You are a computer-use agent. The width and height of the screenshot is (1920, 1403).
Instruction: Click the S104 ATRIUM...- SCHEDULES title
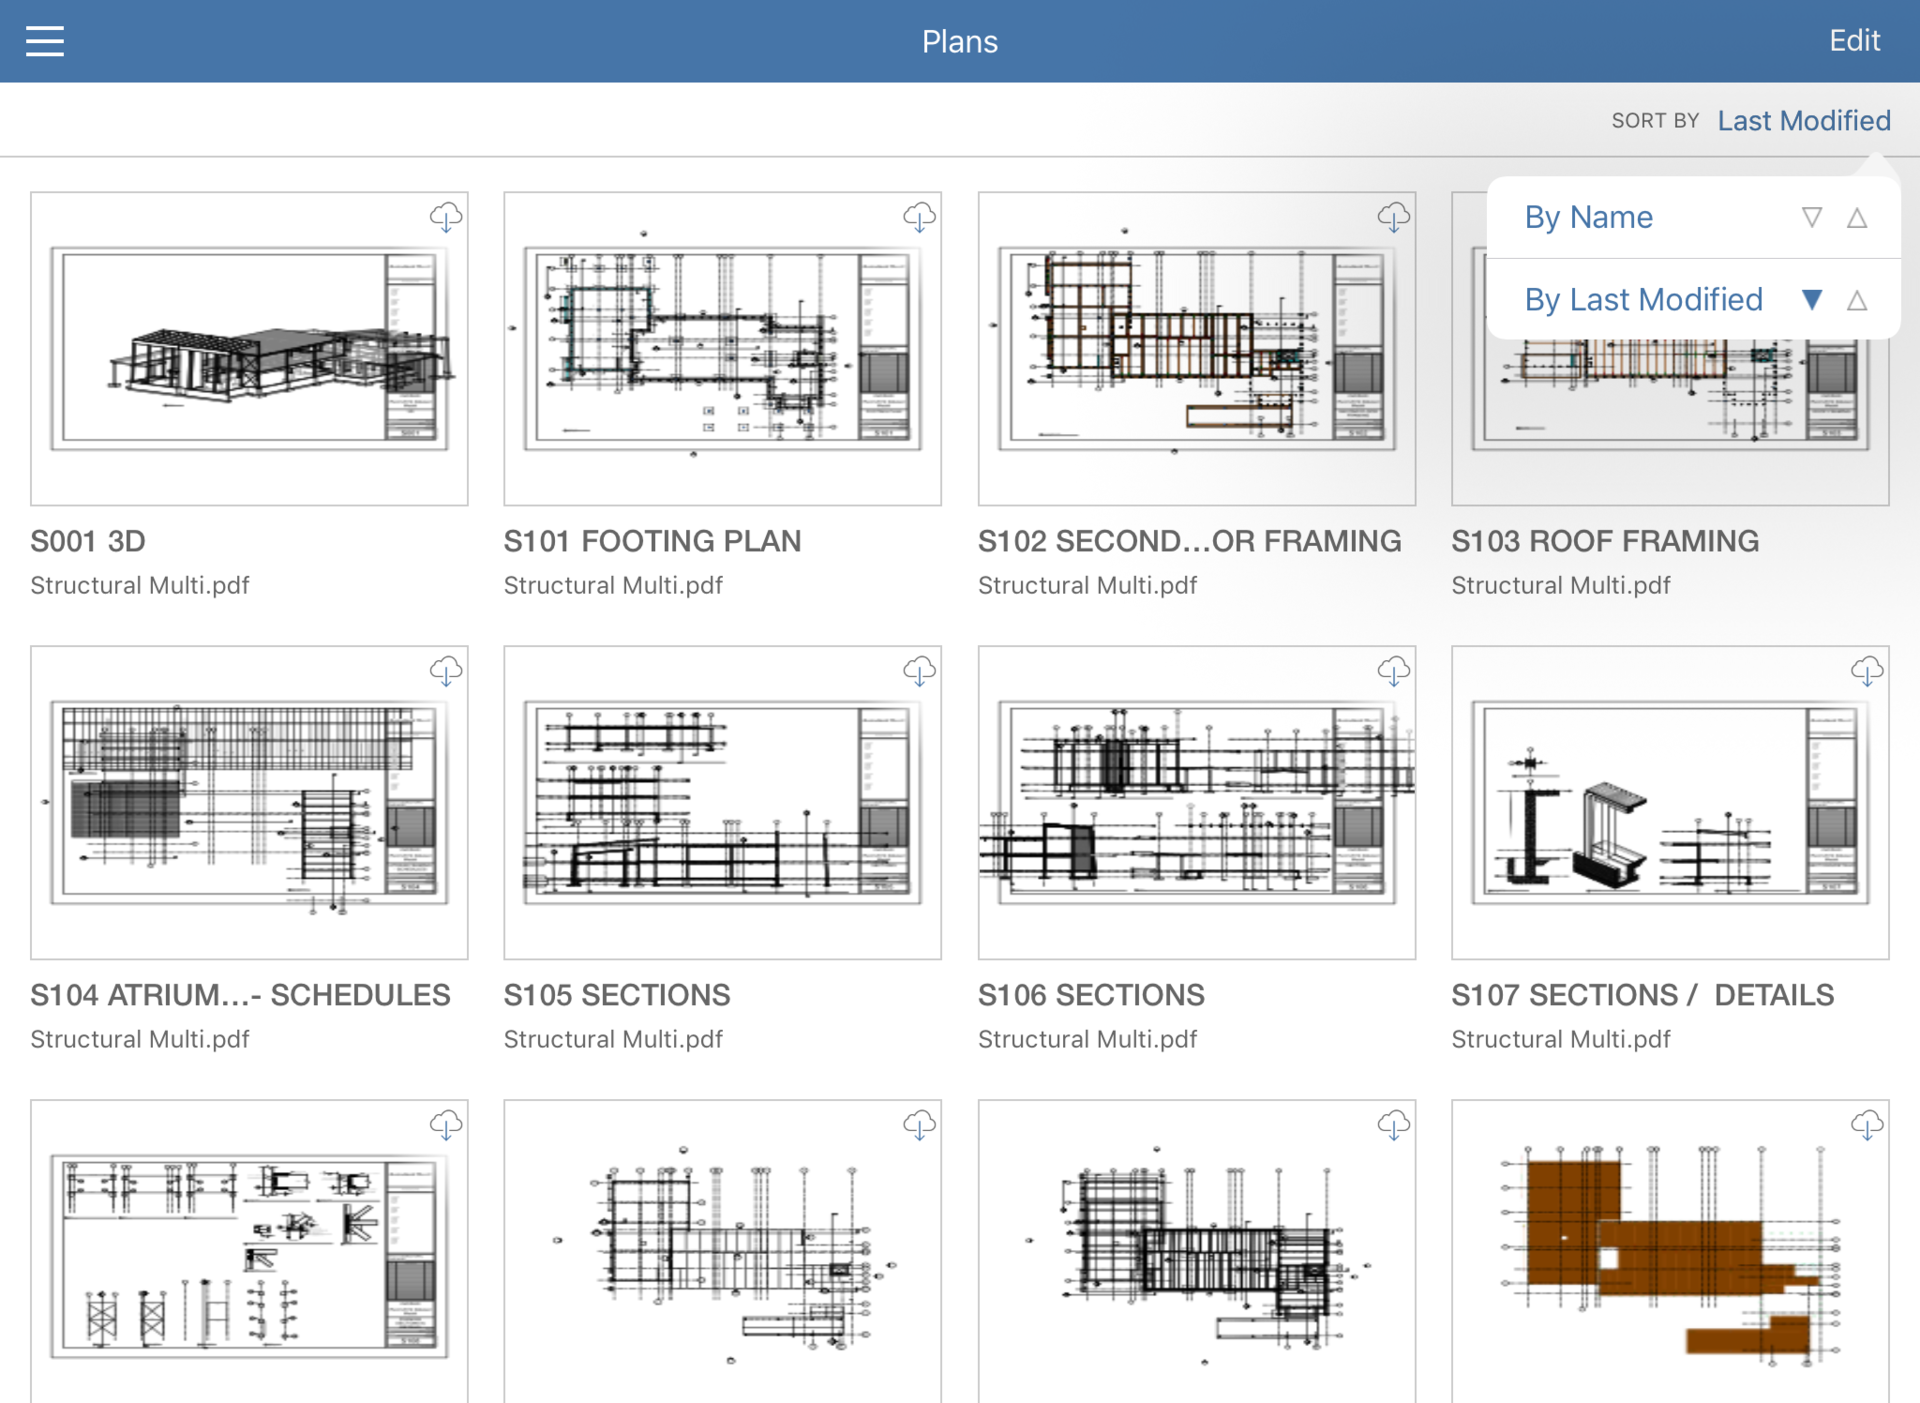[240, 995]
